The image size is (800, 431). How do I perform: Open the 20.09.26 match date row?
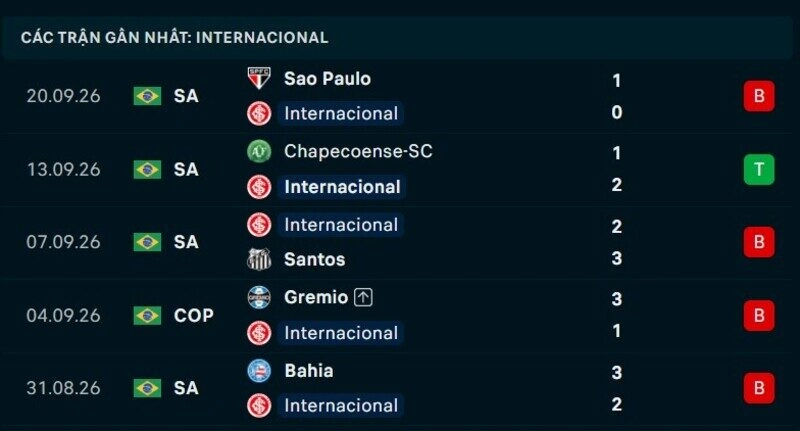tap(400, 96)
